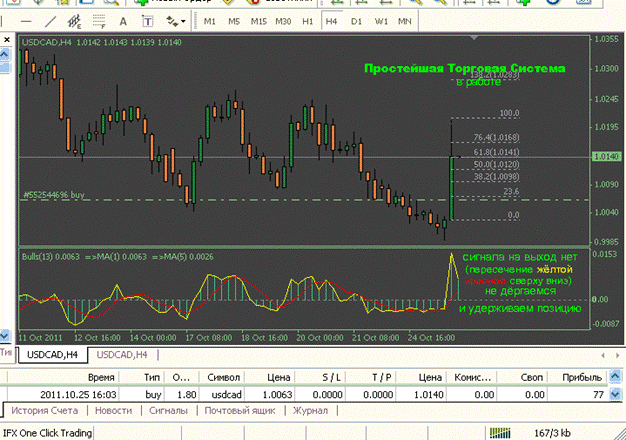Screen dimensions: 626x440
Task: Click the Bulls(13) indicator label
Action: click(51, 257)
